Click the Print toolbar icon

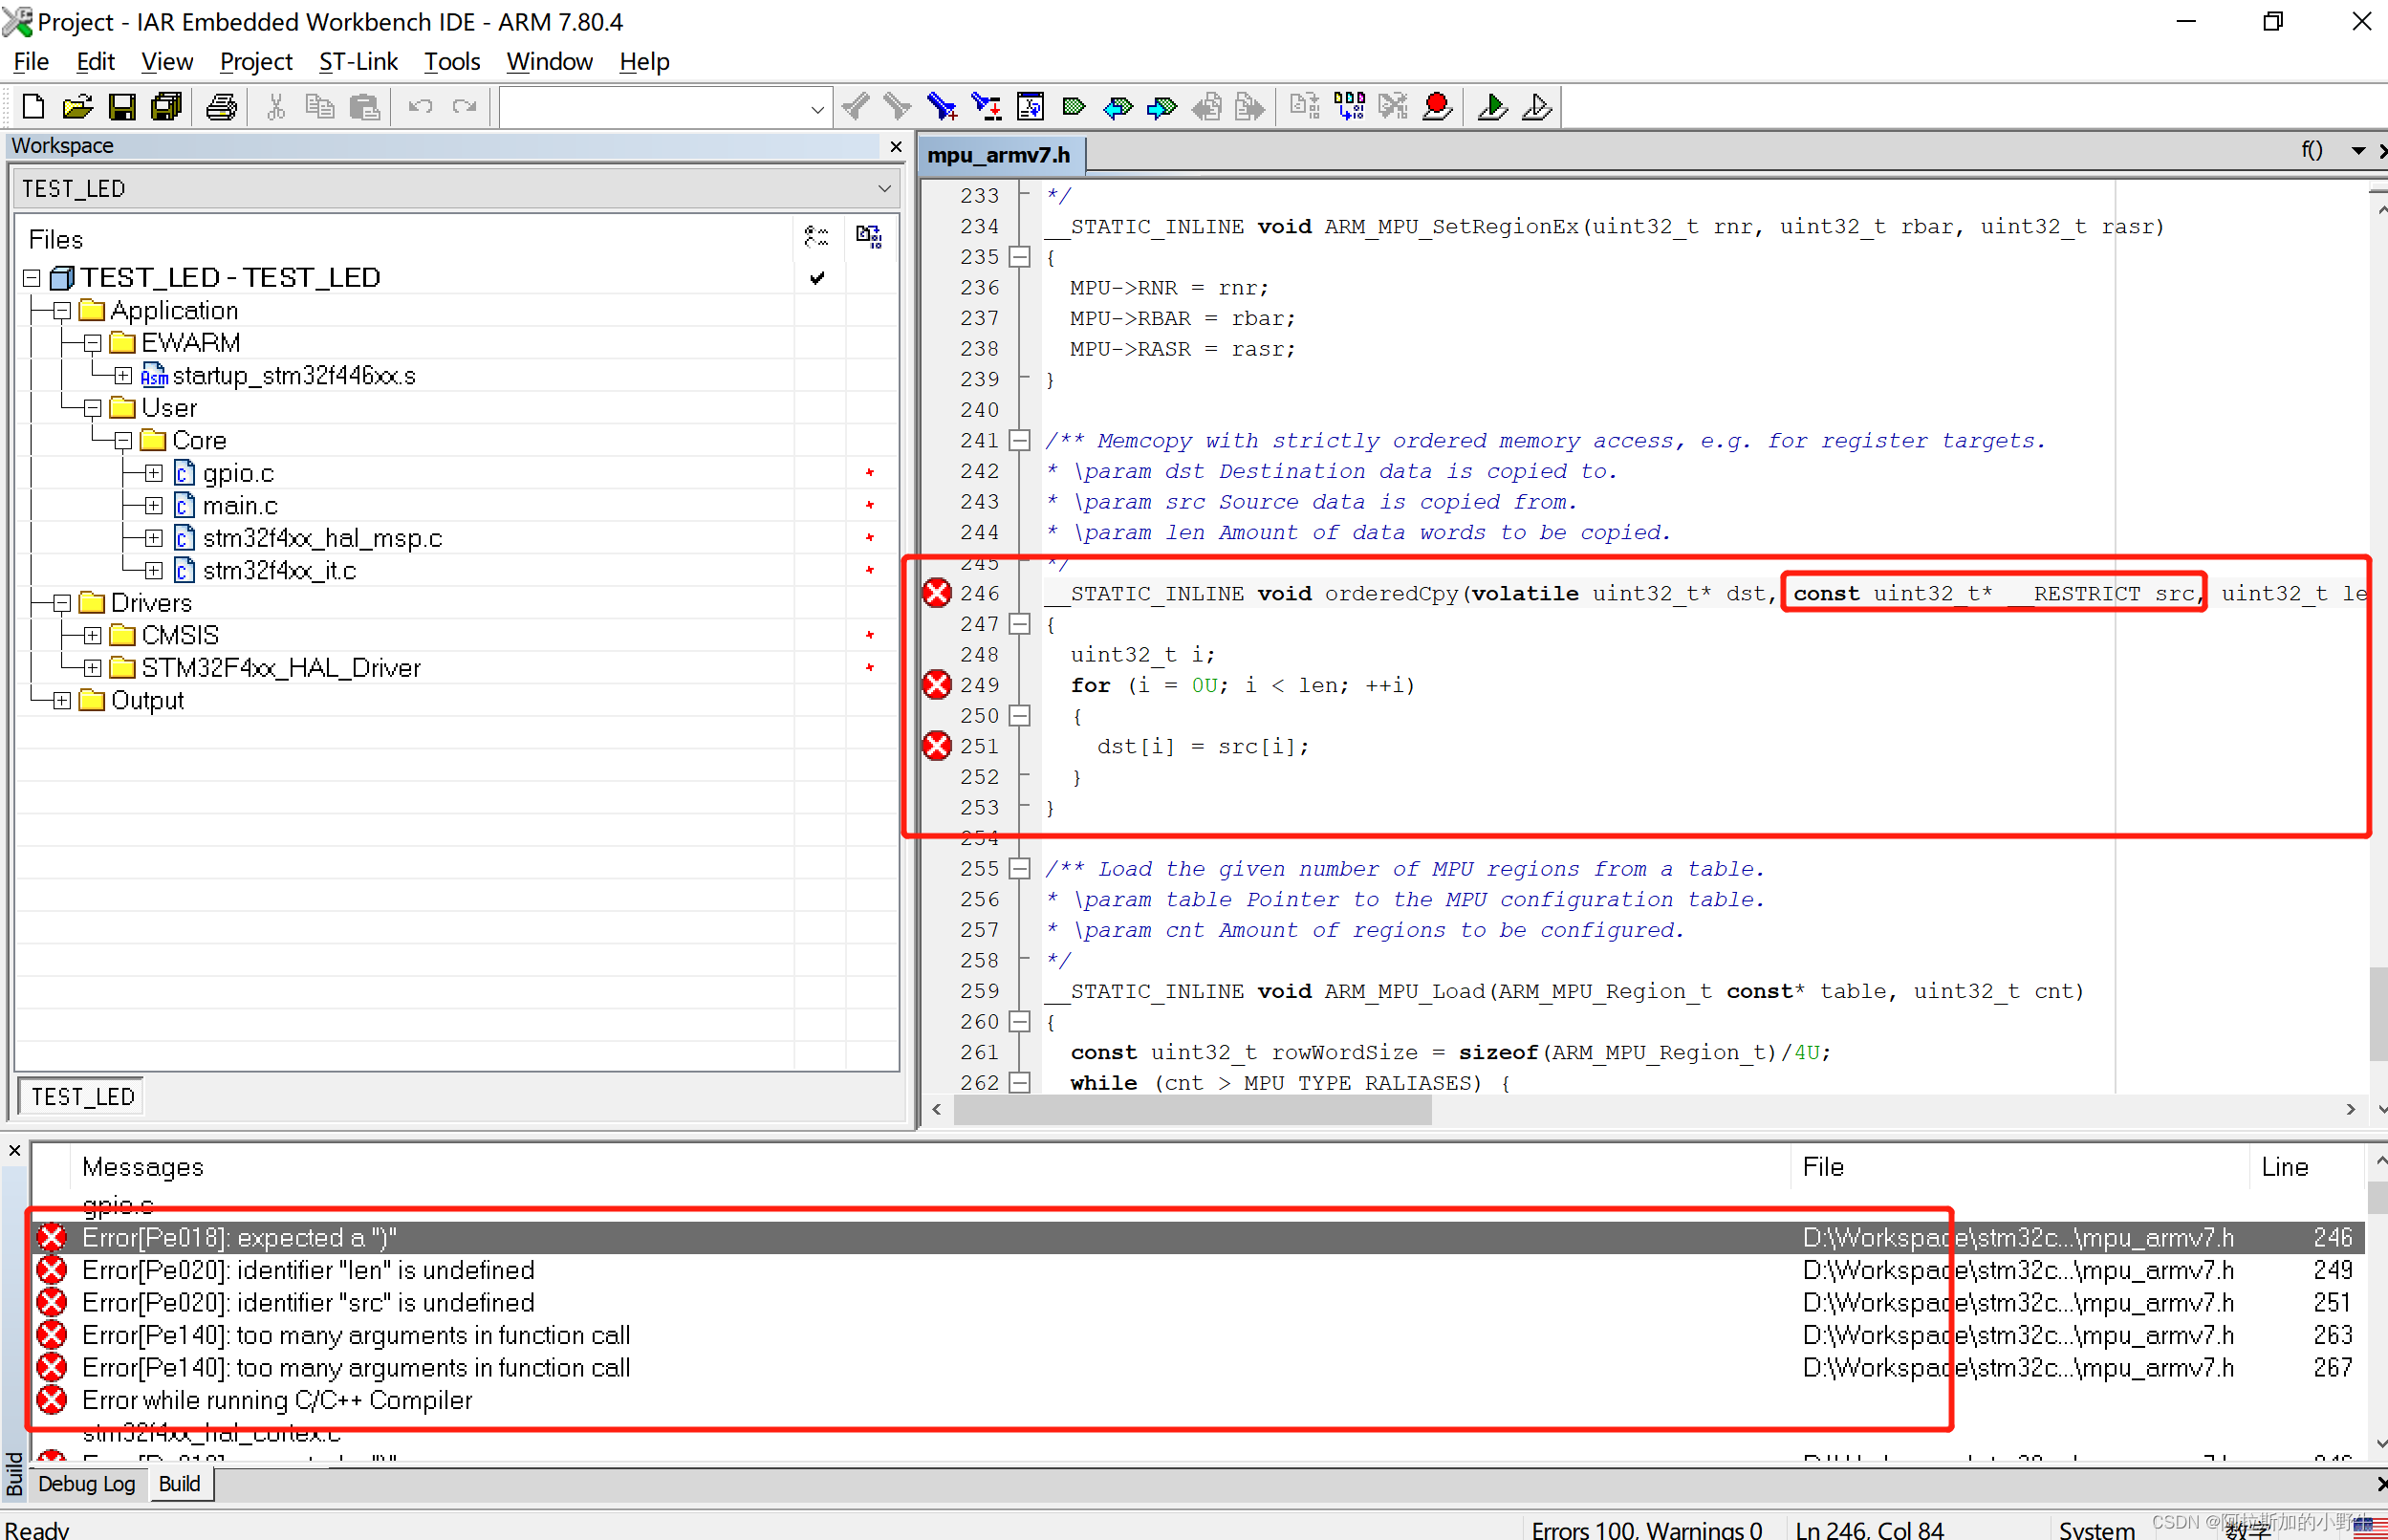click(x=221, y=106)
